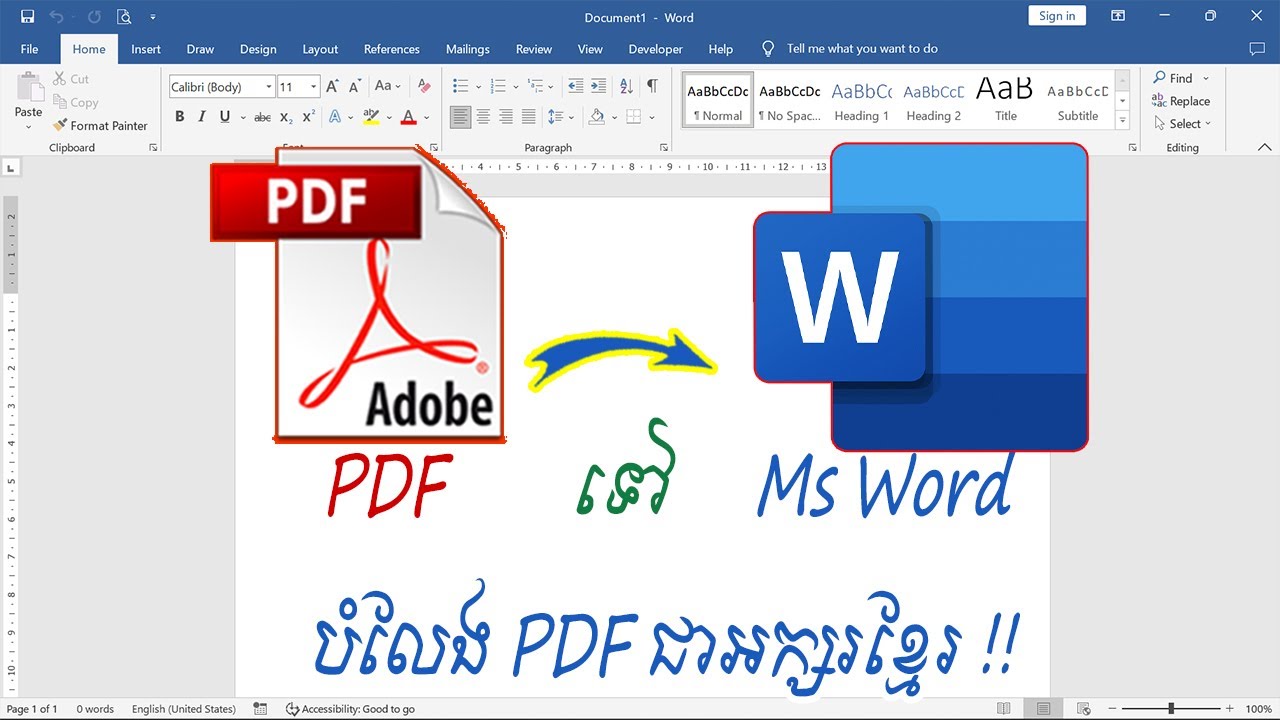Switch to the Design tab
Viewport: 1280px width, 720px height.
pyautogui.click(x=258, y=49)
